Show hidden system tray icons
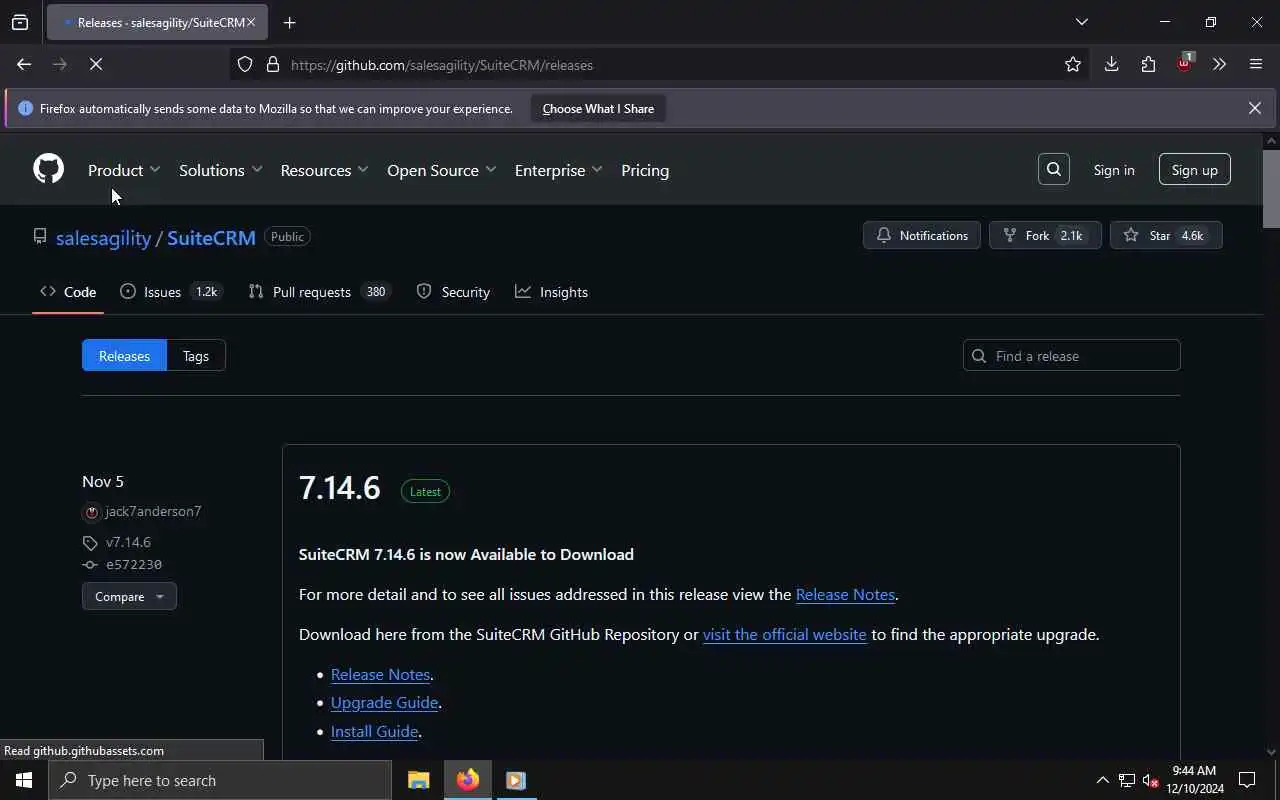Viewport: 1280px width, 800px height. click(1102, 780)
